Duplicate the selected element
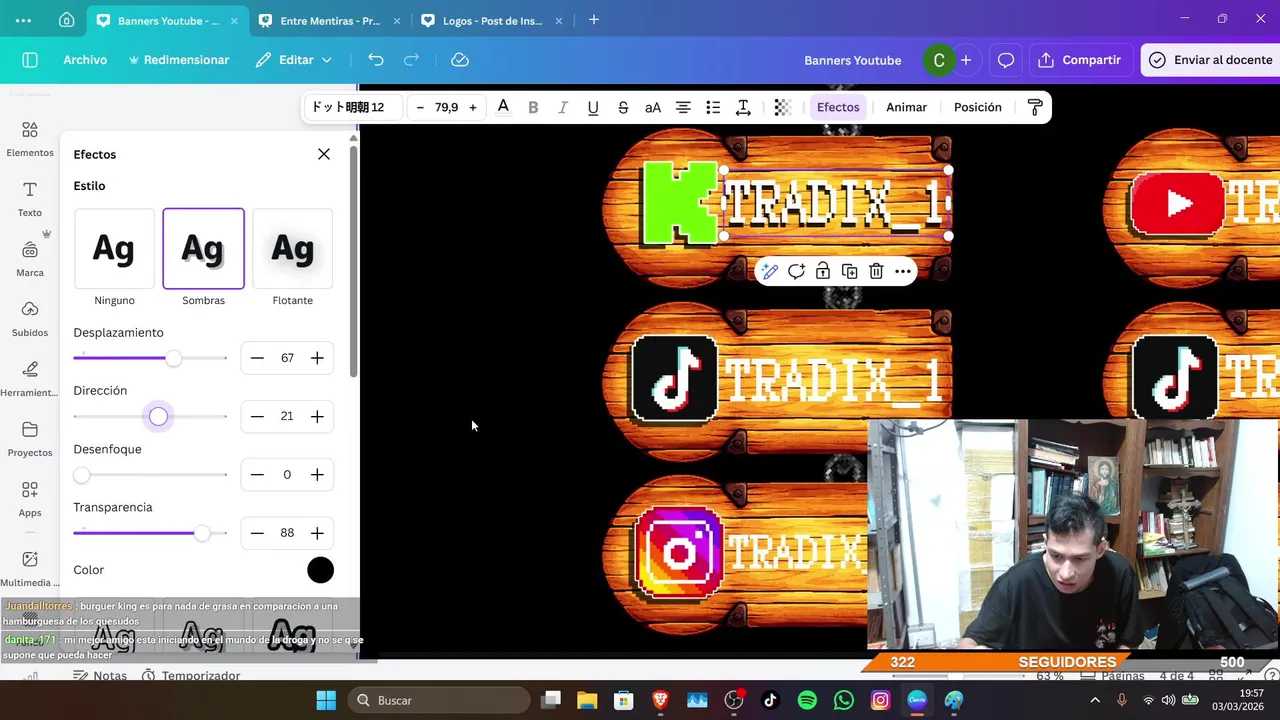The width and height of the screenshot is (1280, 720). (x=850, y=271)
